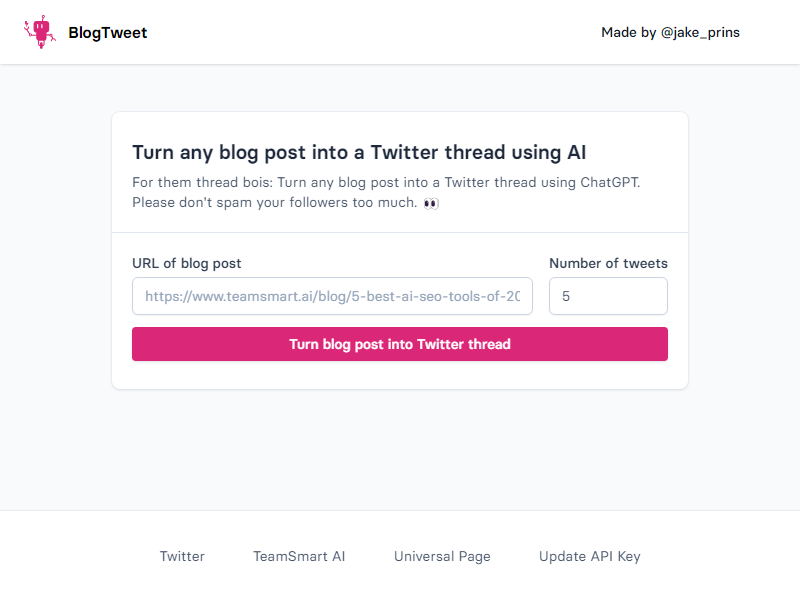Click the 'Made by' text in header
The width and height of the screenshot is (800, 600).
click(628, 33)
